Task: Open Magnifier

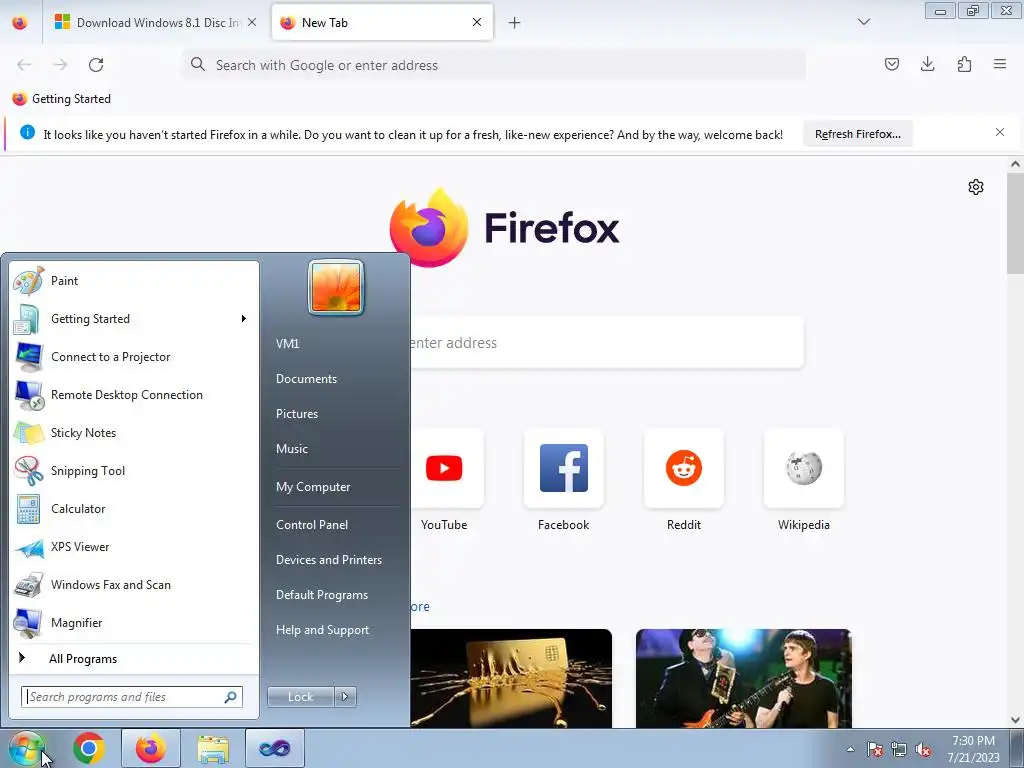Action: click(134, 623)
